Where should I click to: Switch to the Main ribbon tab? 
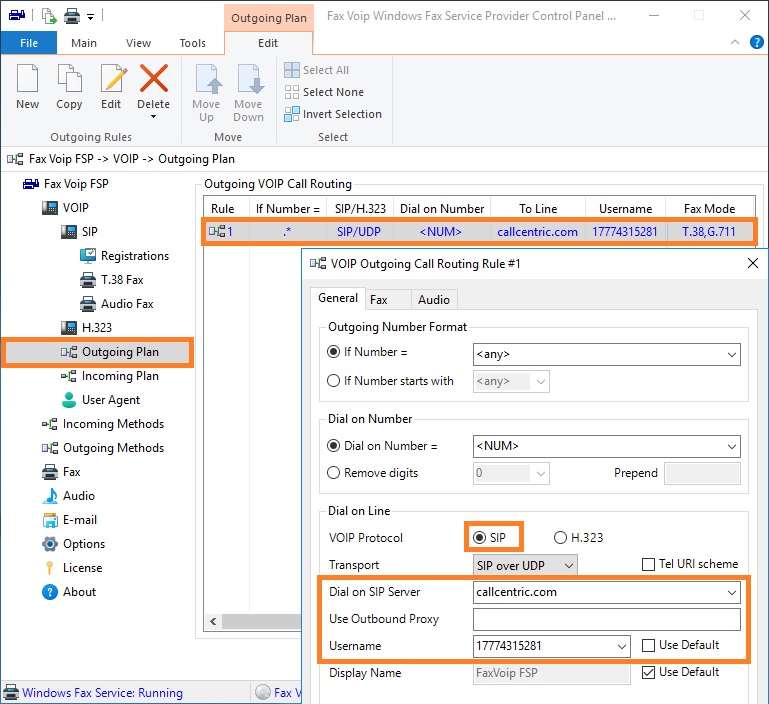(84, 43)
